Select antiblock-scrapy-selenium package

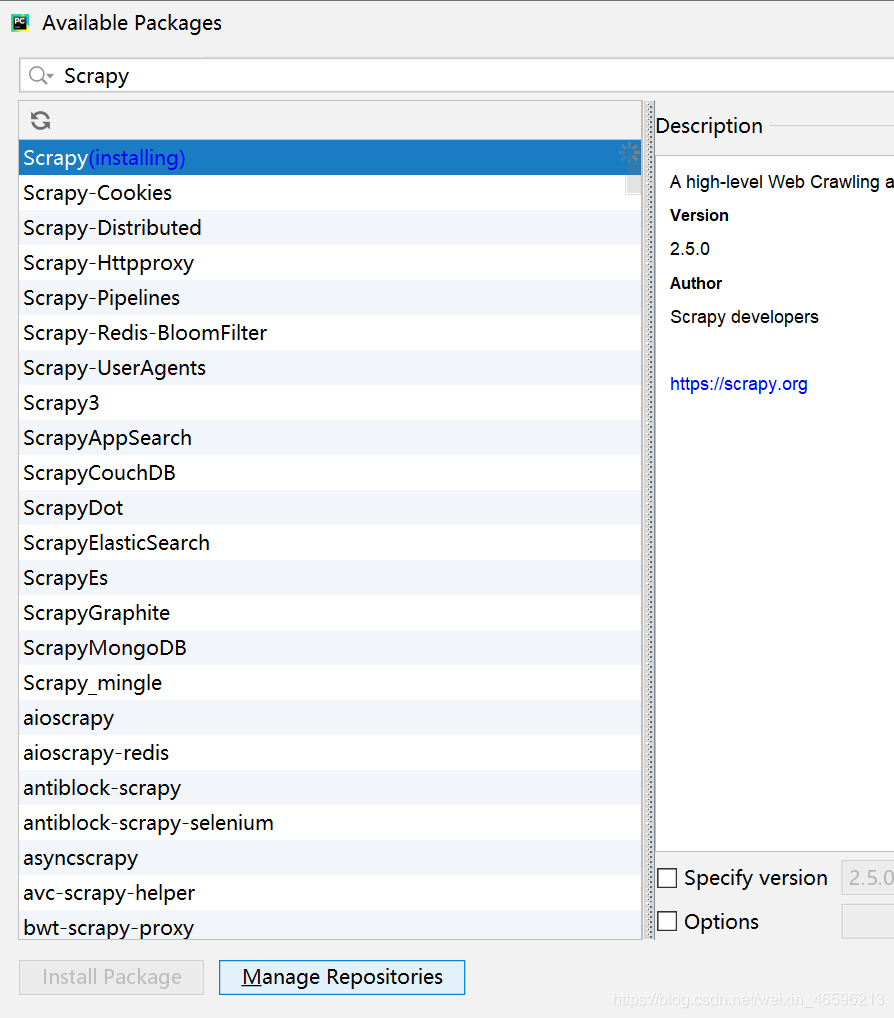pos(330,824)
